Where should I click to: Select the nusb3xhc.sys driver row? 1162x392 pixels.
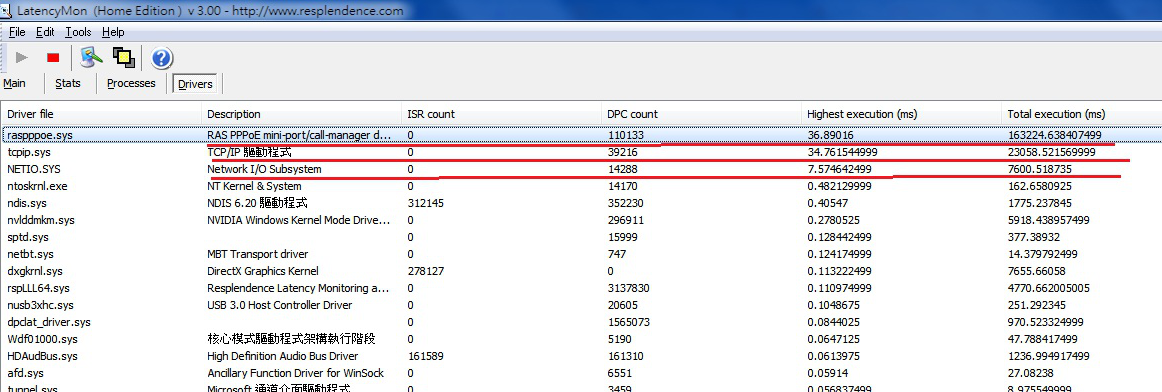click(x=581, y=305)
